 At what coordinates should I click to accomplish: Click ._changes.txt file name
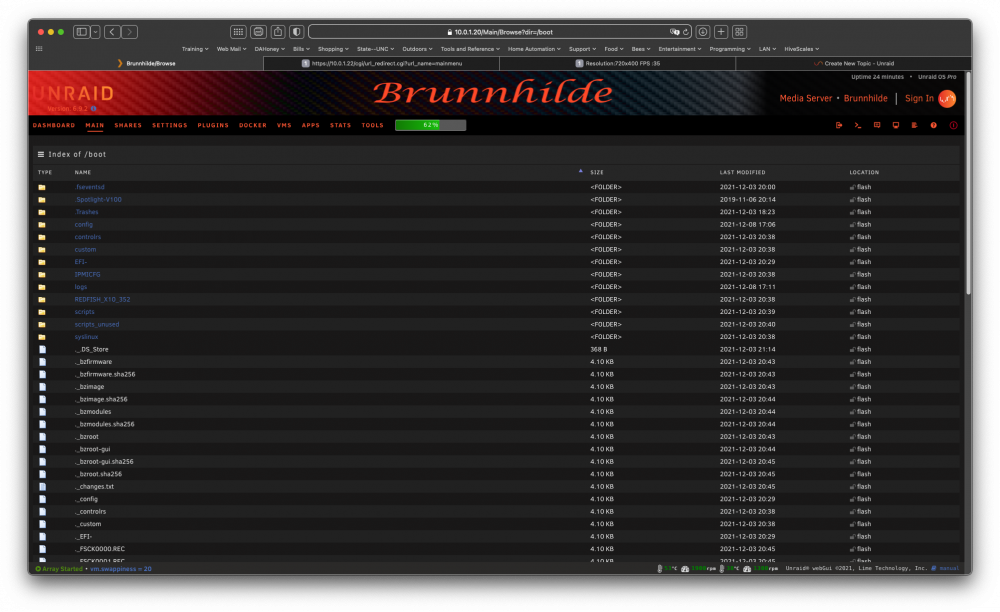point(95,486)
